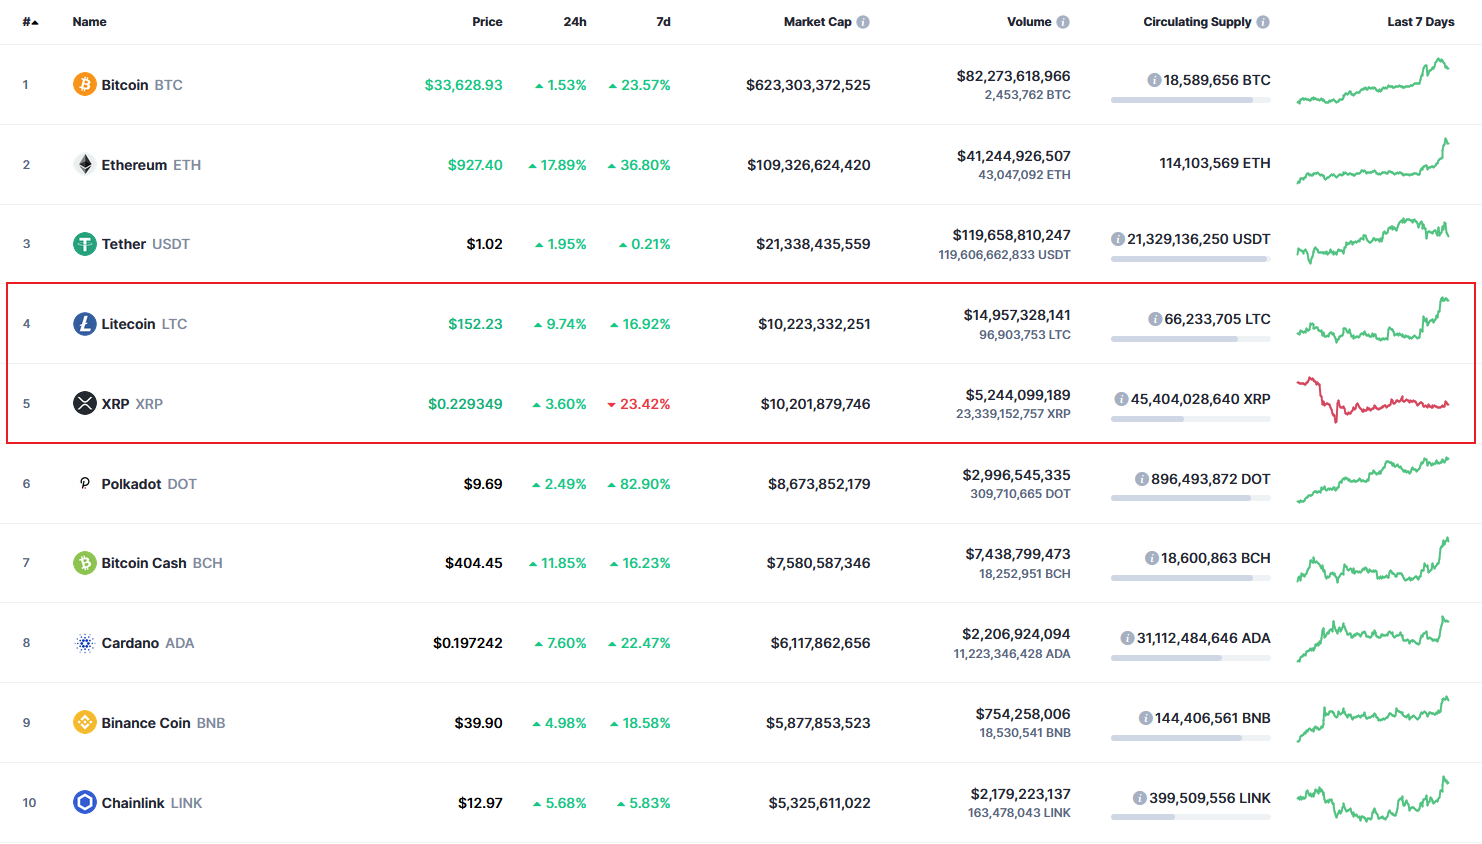Open XRP red 7-day sparkline chart
This screenshot has height=844, width=1482.
pyautogui.click(x=1373, y=400)
